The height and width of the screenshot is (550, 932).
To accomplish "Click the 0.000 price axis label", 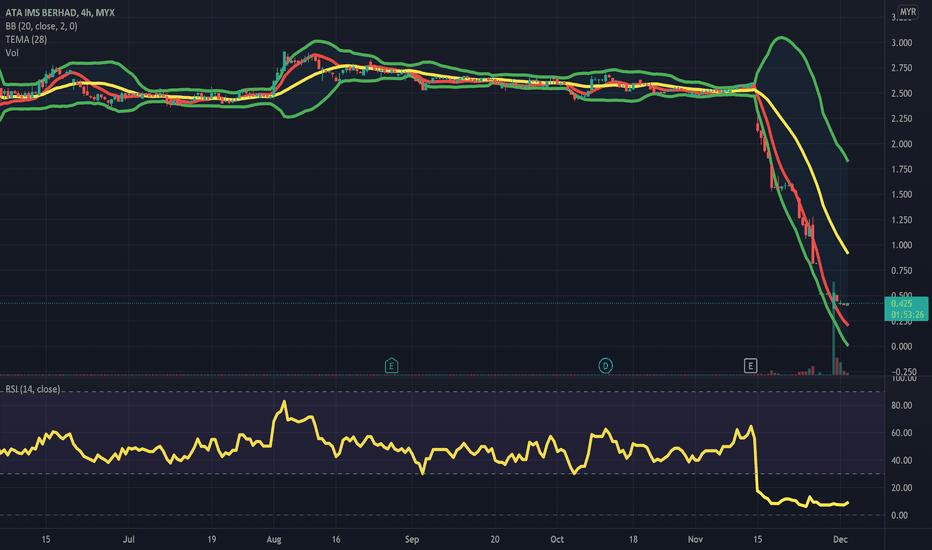I will click(902, 346).
